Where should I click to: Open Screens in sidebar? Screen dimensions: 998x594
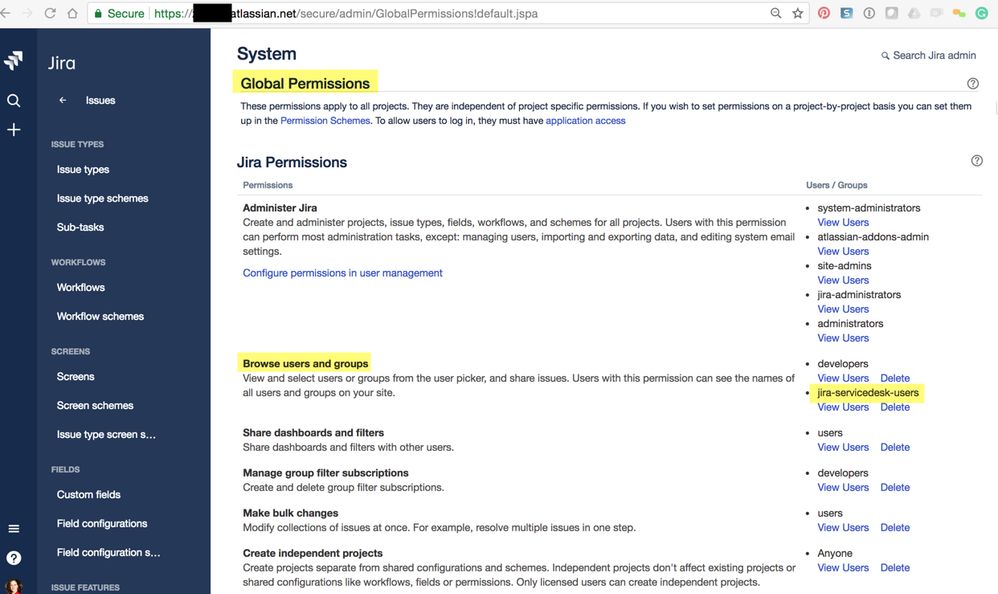coord(75,376)
